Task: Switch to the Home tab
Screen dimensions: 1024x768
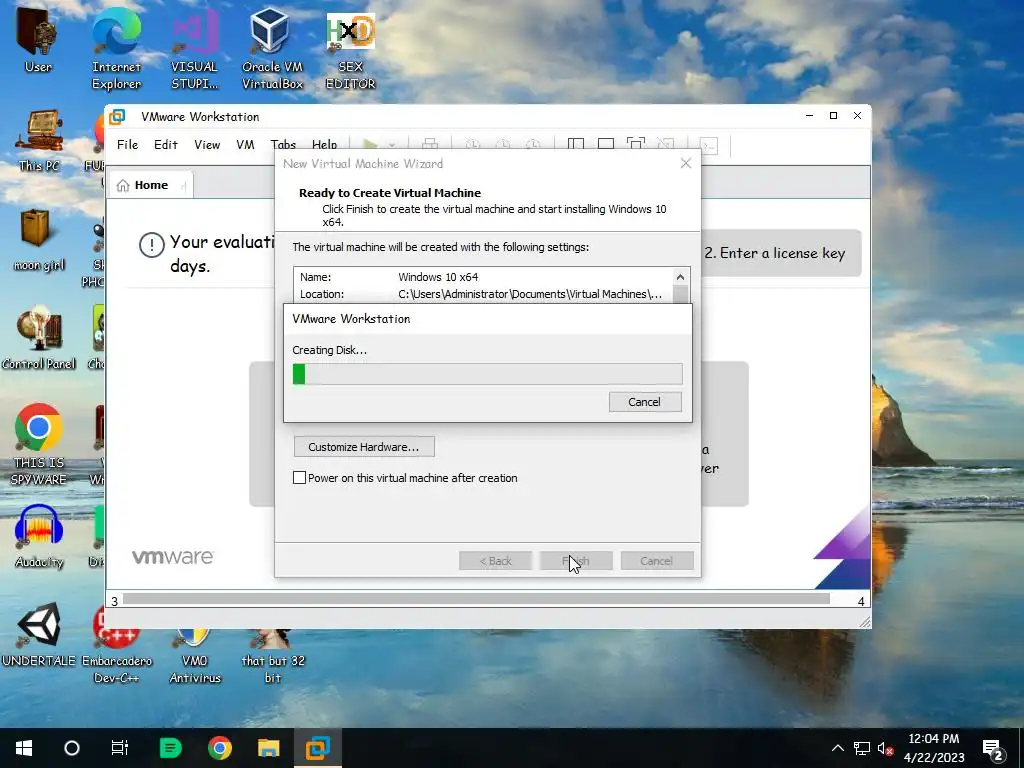Action: coord(150,185)
